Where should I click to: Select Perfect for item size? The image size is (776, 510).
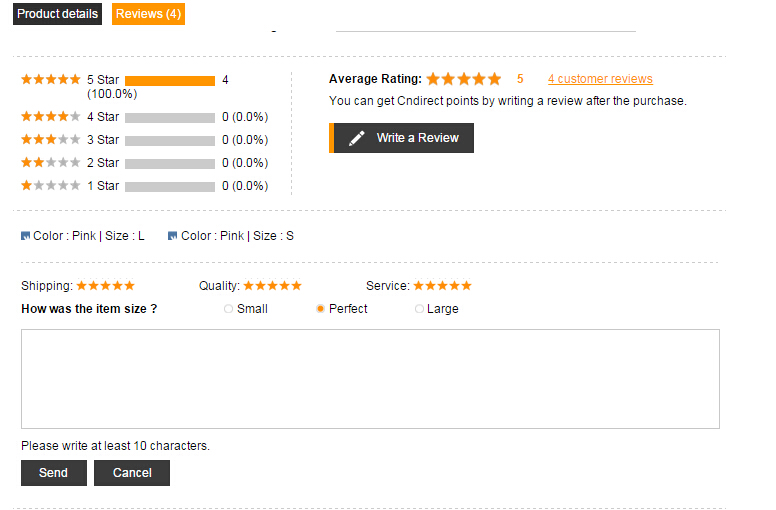[x=320, y=309]
